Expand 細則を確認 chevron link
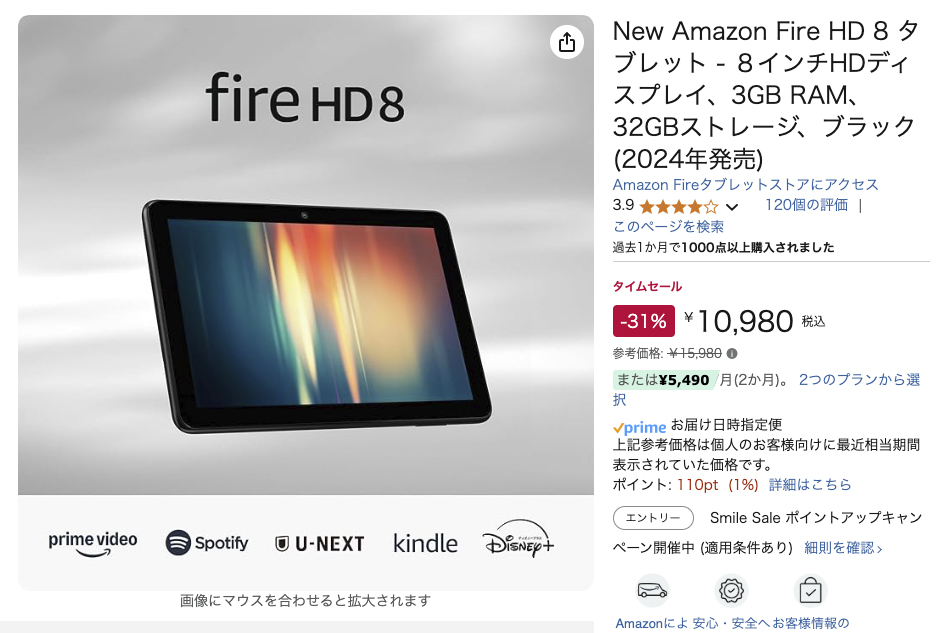The image size is (950, 633). click(x=843, y=548)
